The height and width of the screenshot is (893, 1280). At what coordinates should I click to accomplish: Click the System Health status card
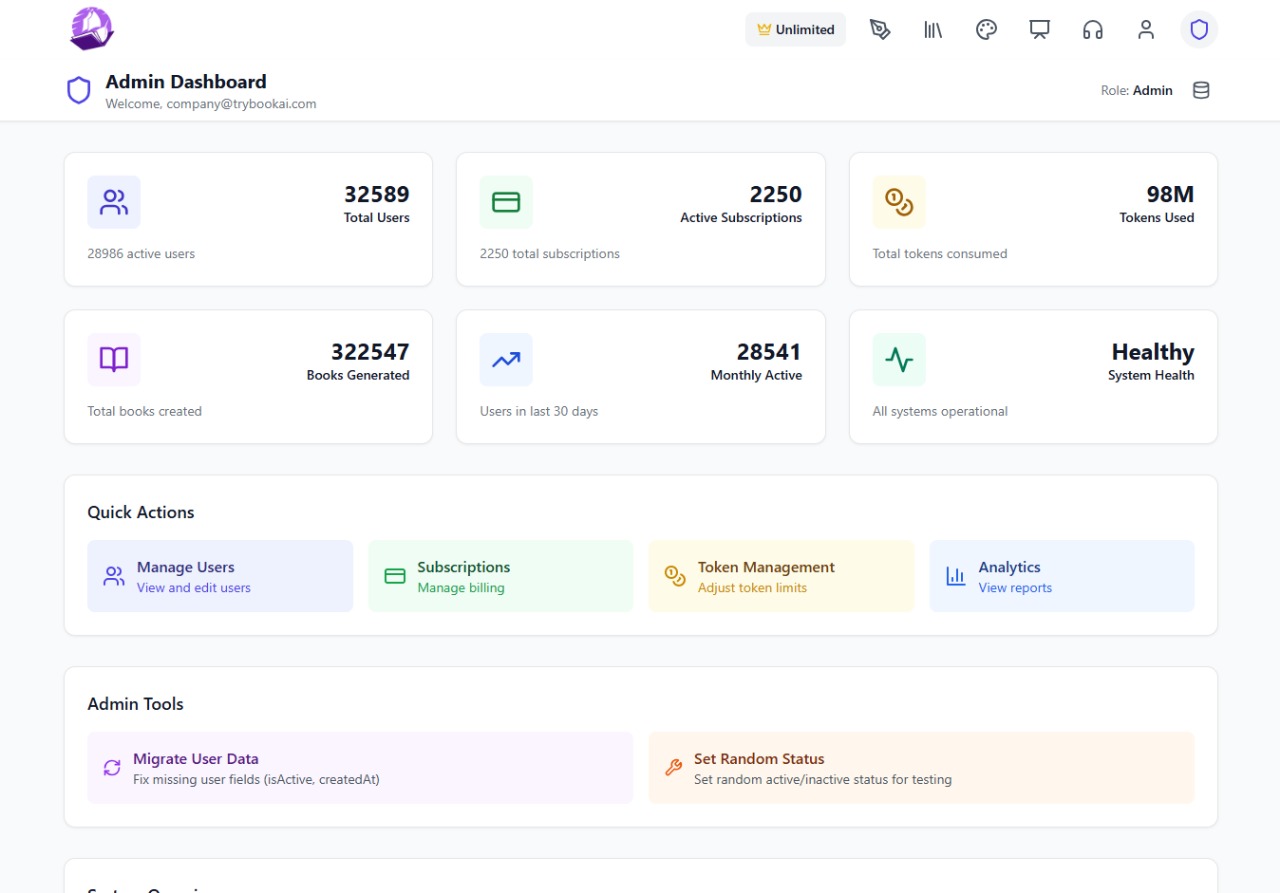click(x=1033, y=377)
